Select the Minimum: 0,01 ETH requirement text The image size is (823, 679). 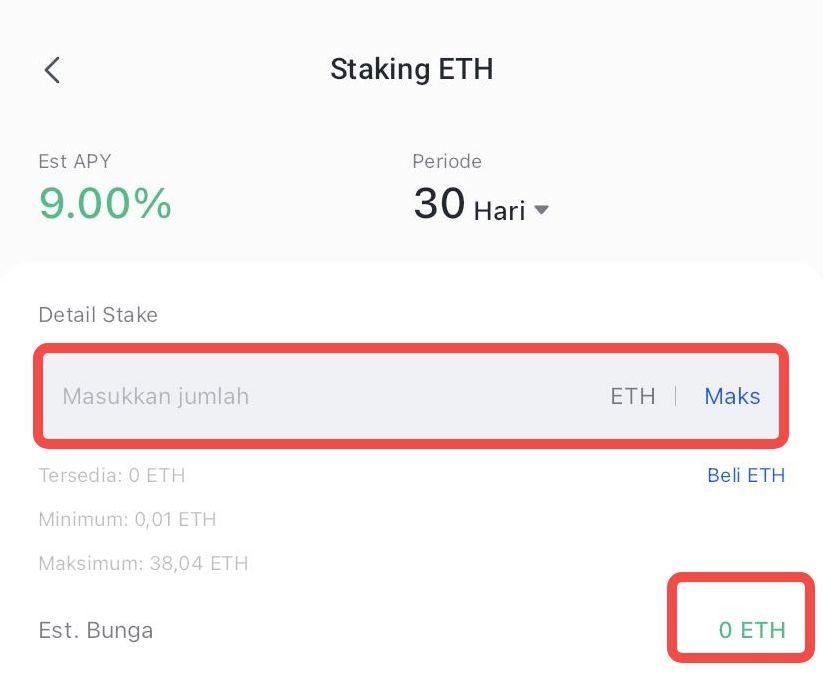pos(125,519)
